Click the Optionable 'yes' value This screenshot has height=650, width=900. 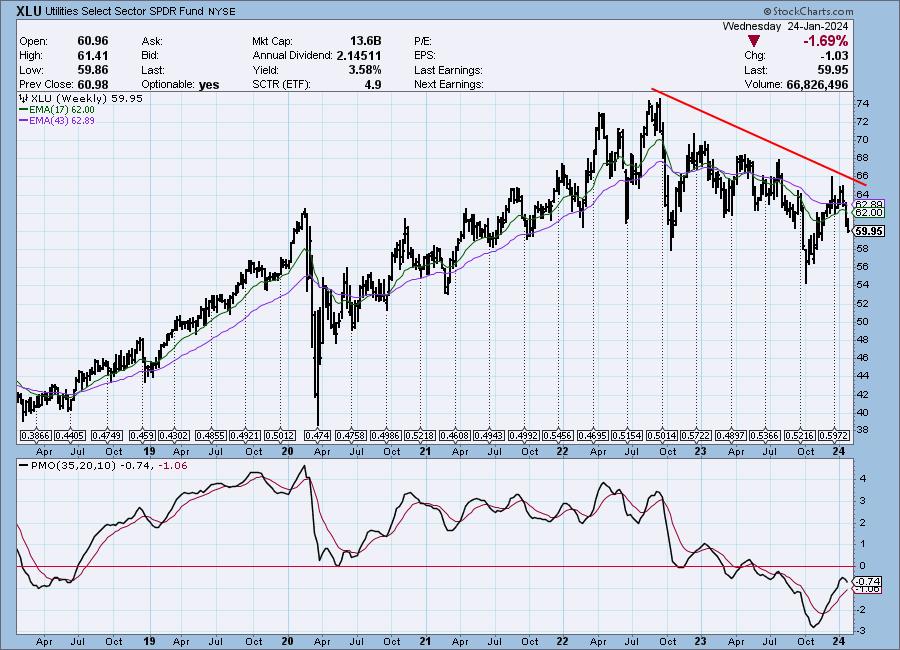(x=209, y=84)
